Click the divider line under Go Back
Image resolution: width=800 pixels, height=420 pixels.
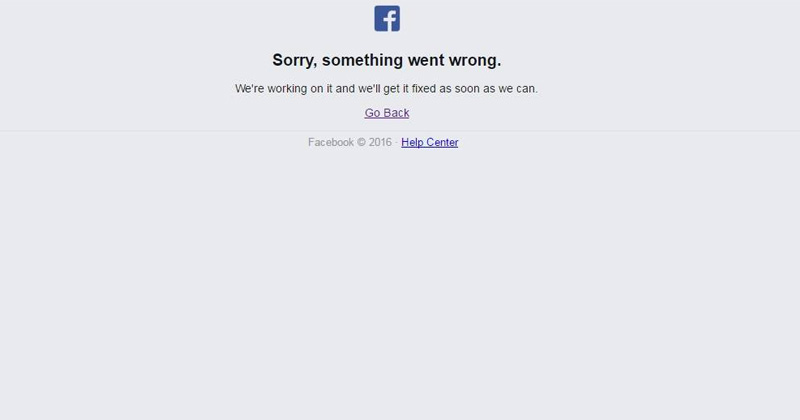point(400,131)
